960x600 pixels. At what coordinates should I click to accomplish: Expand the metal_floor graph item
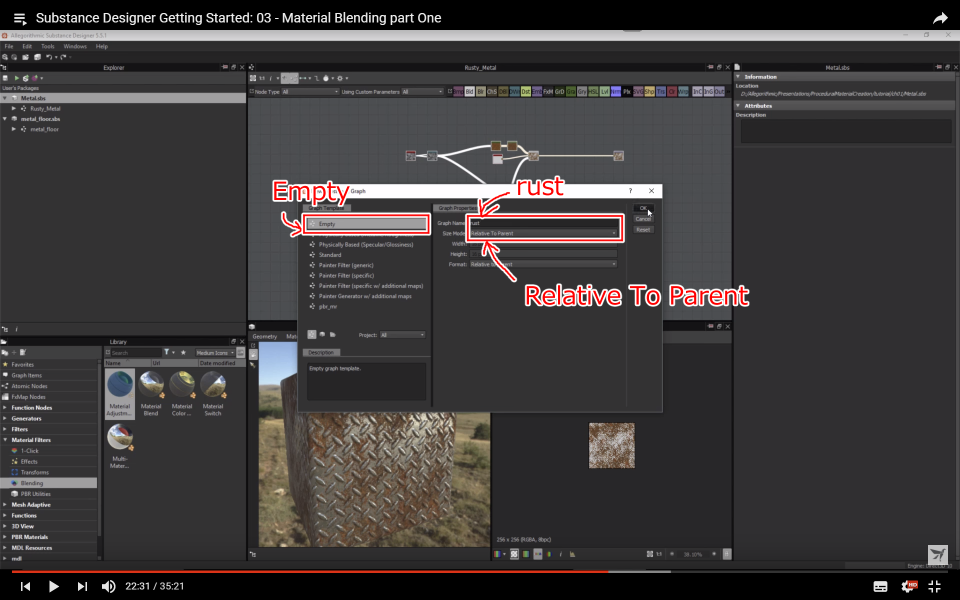point(14,129)
